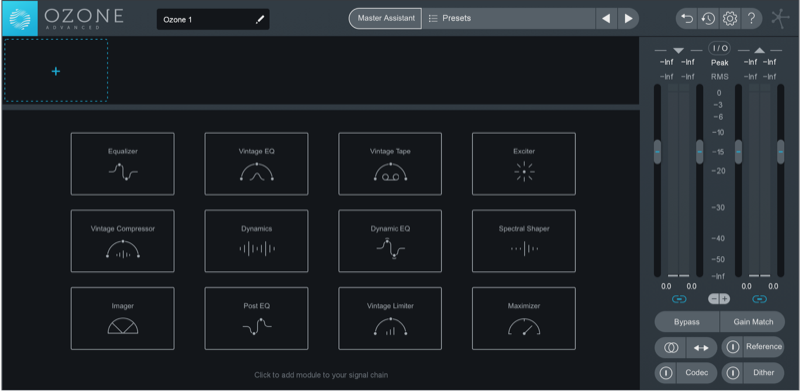This screenshot has height=391, width=800.
Task: Go to previous preset arrow
Action: click(x=606, y=19)
